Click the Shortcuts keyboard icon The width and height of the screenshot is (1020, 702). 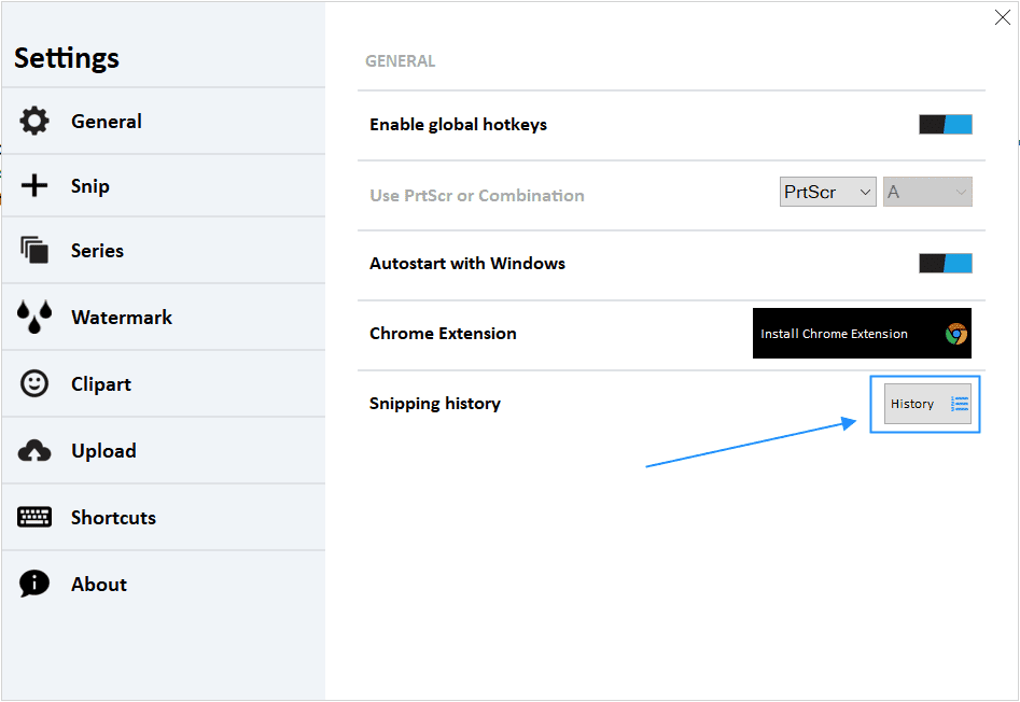click(x=34, y=517)
